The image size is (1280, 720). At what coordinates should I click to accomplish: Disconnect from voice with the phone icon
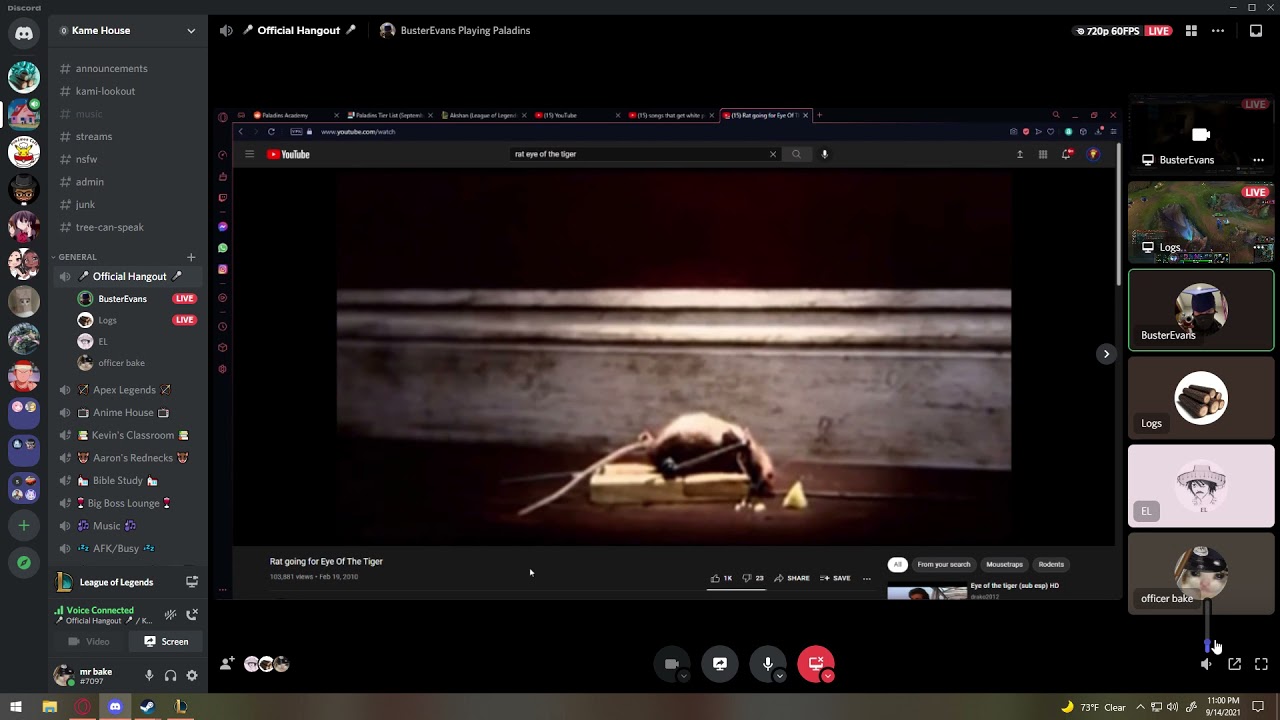pos(192,614)
